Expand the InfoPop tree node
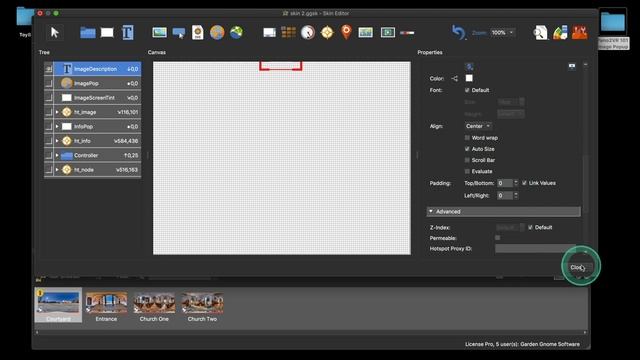Viewport: 640px width, 360px height. click(x=57, y=127)
